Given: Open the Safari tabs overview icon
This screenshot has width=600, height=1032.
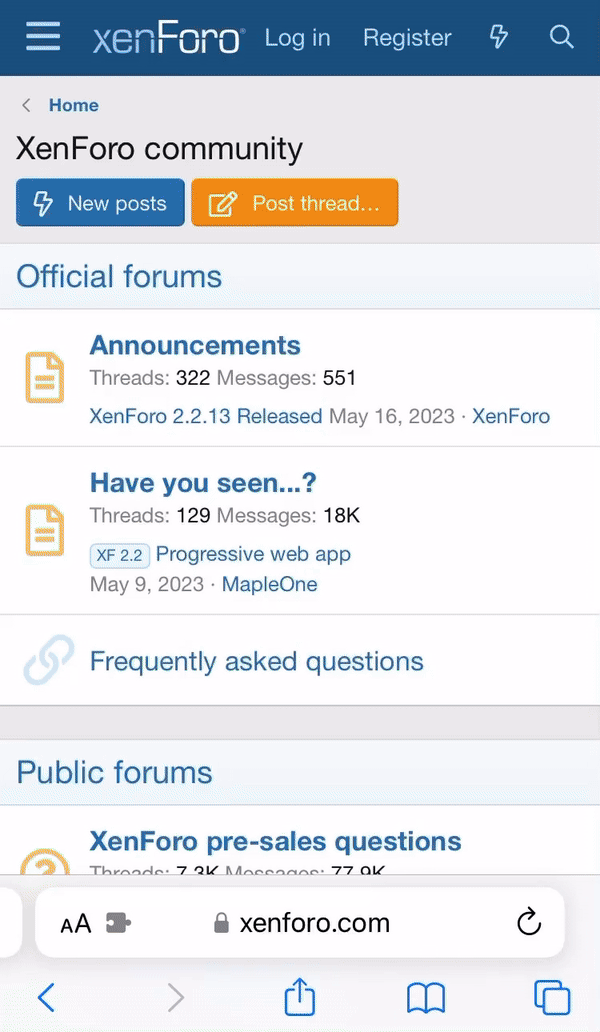Looking at the screenshot, I should pos(552,998).
